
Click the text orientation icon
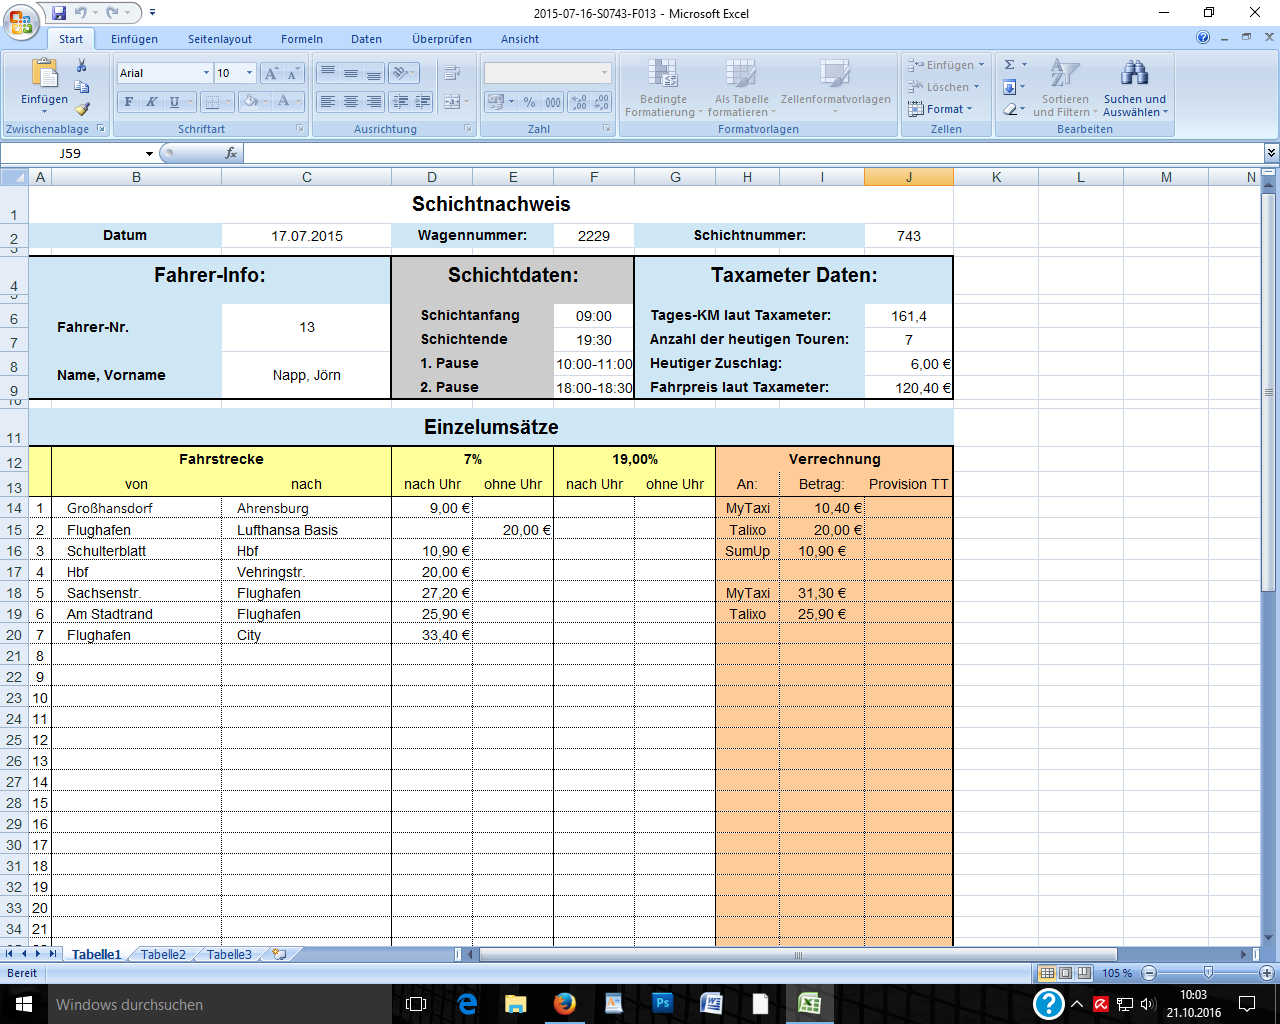click(402, 73)
